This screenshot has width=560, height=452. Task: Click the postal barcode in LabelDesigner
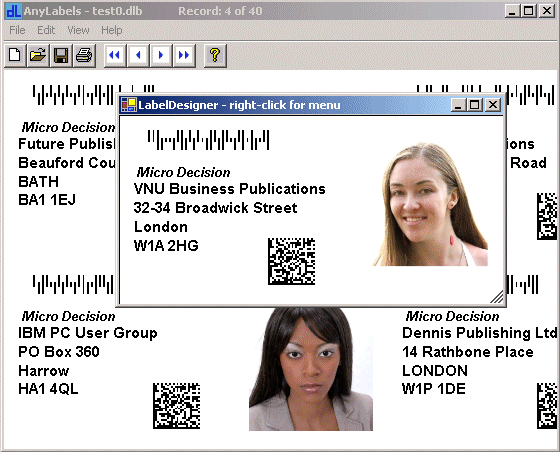click(x=208, y=140)
